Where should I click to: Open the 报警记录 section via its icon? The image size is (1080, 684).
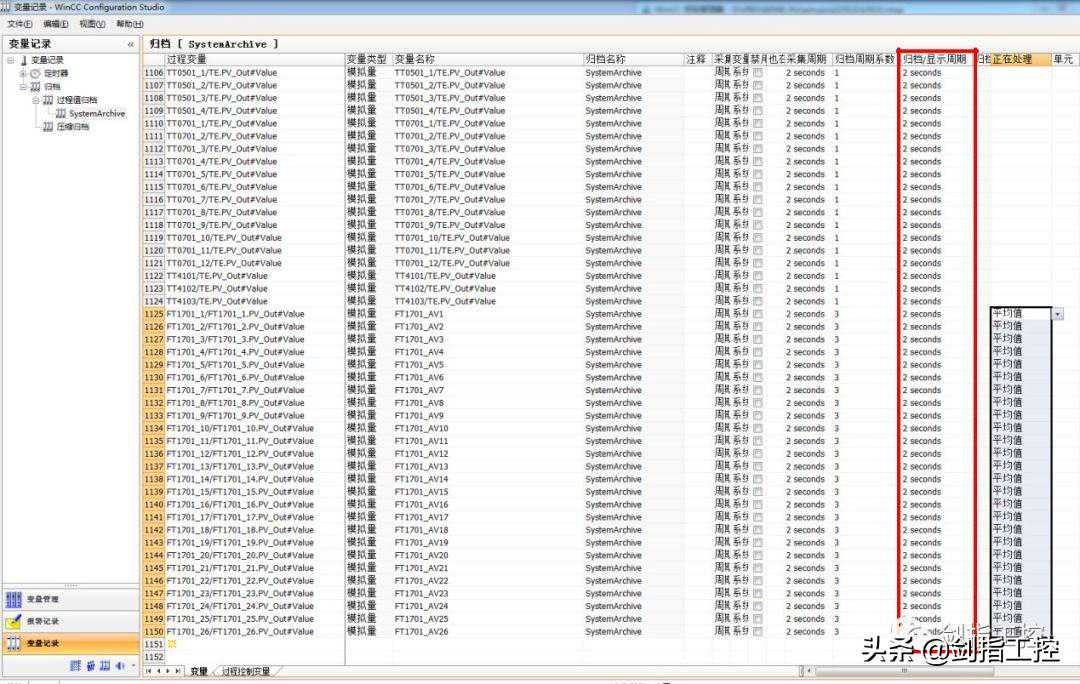tap(14, 619)
